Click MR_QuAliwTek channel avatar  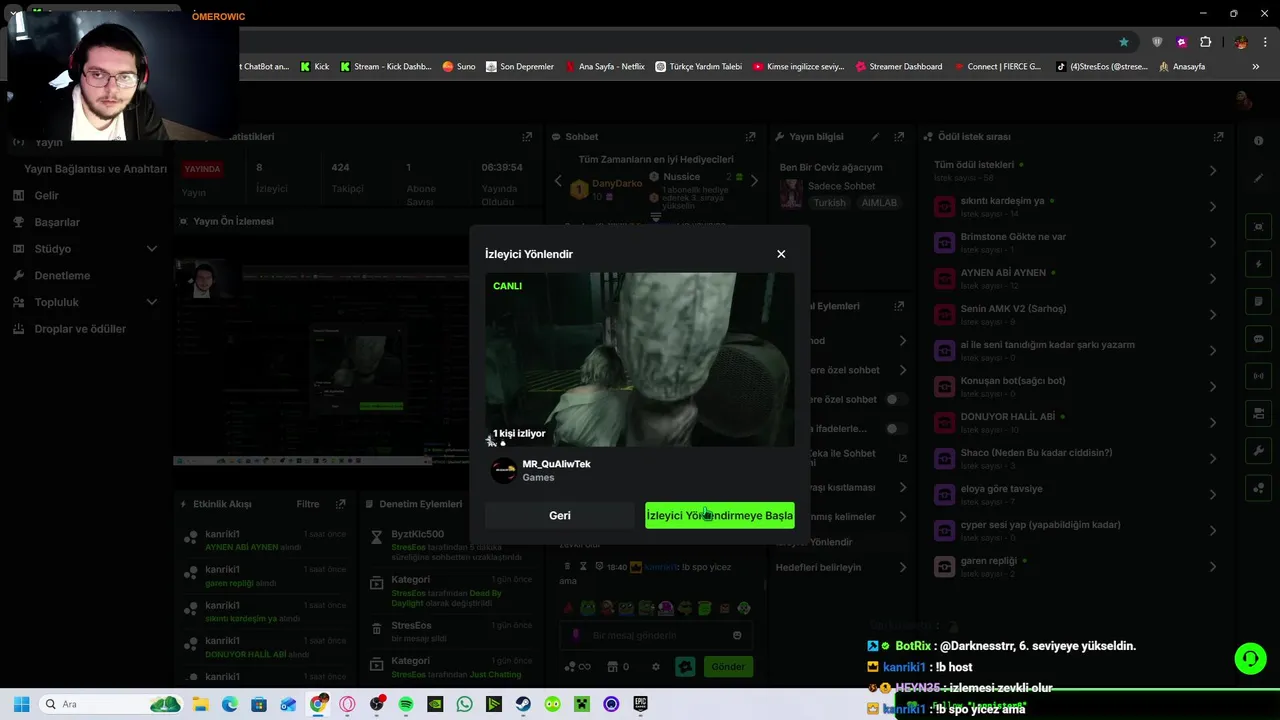(x=504, y=470)
